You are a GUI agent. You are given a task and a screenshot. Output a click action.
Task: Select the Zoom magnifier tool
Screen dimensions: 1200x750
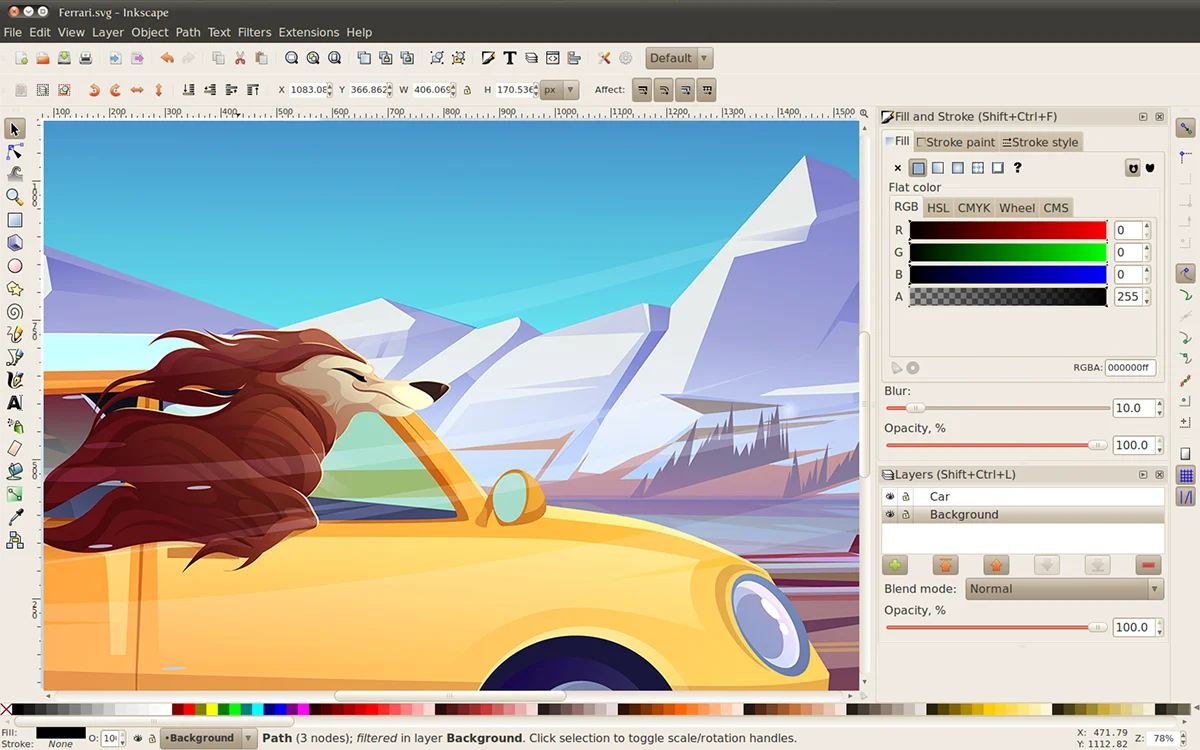15,197
